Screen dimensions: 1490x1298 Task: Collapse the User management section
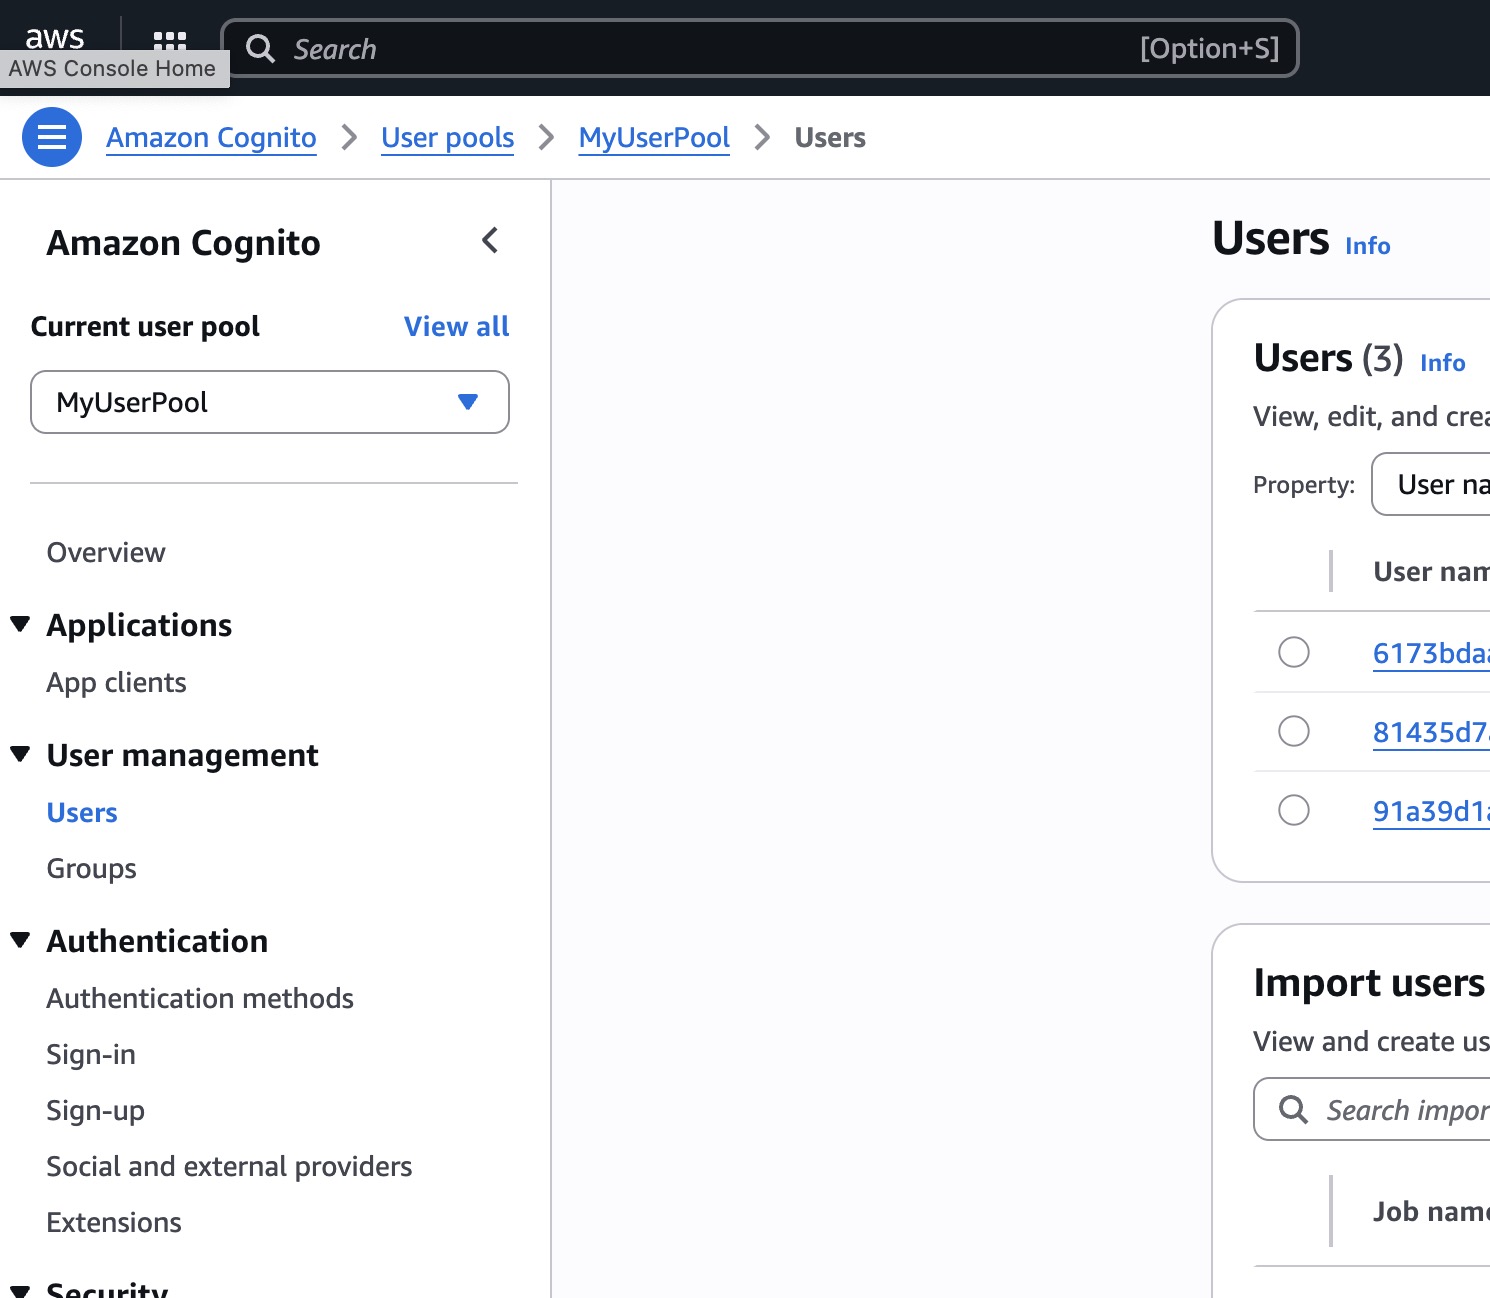coord(20,755)
